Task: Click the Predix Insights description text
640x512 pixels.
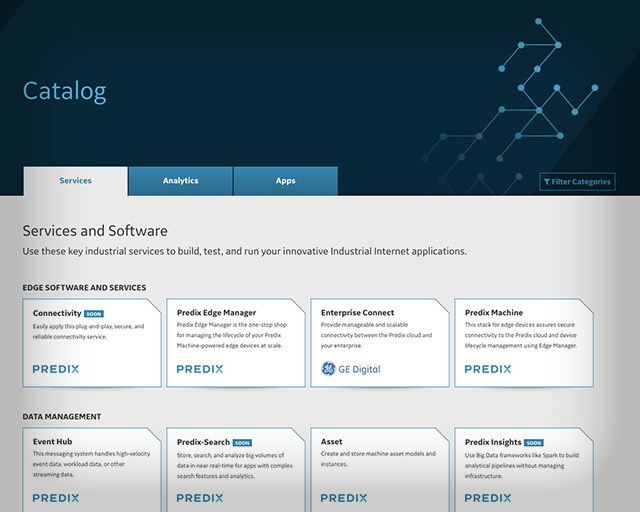Action: click(x=522, y=466)
